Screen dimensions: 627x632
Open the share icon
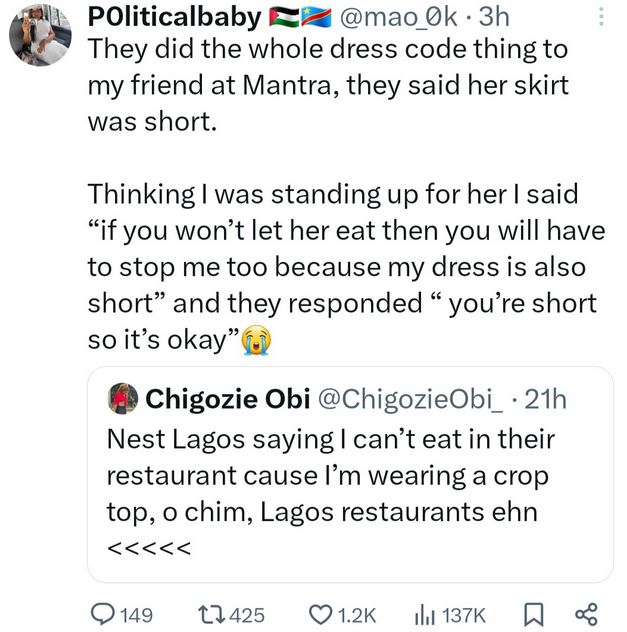(x=586, y=615)
